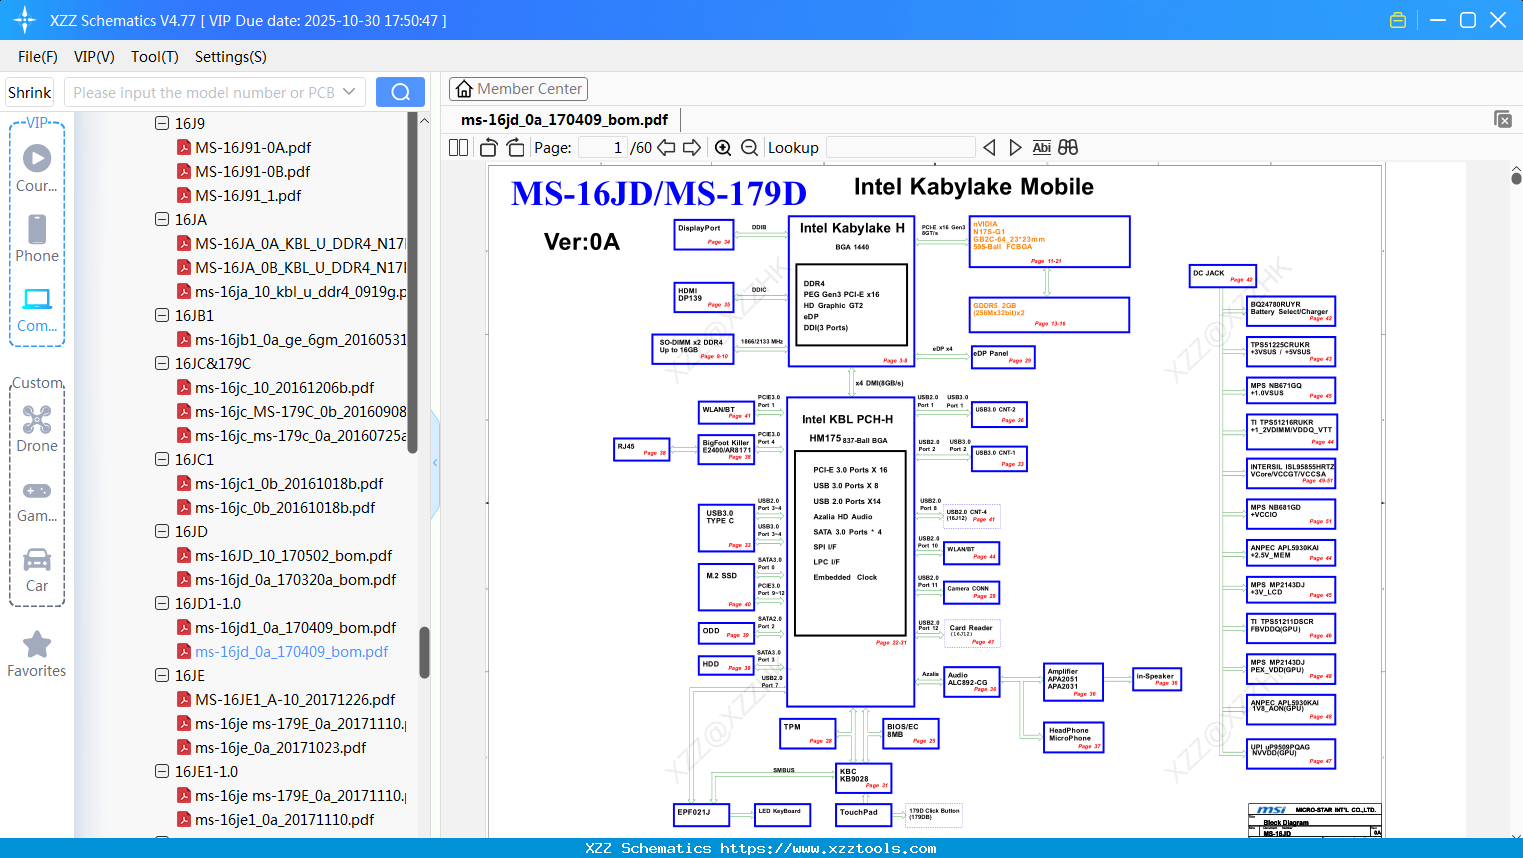The width and height of the screenshot is (1523, 858).
Task: Toggle two-page view in PDF toolbar
Action: point(458,147)
